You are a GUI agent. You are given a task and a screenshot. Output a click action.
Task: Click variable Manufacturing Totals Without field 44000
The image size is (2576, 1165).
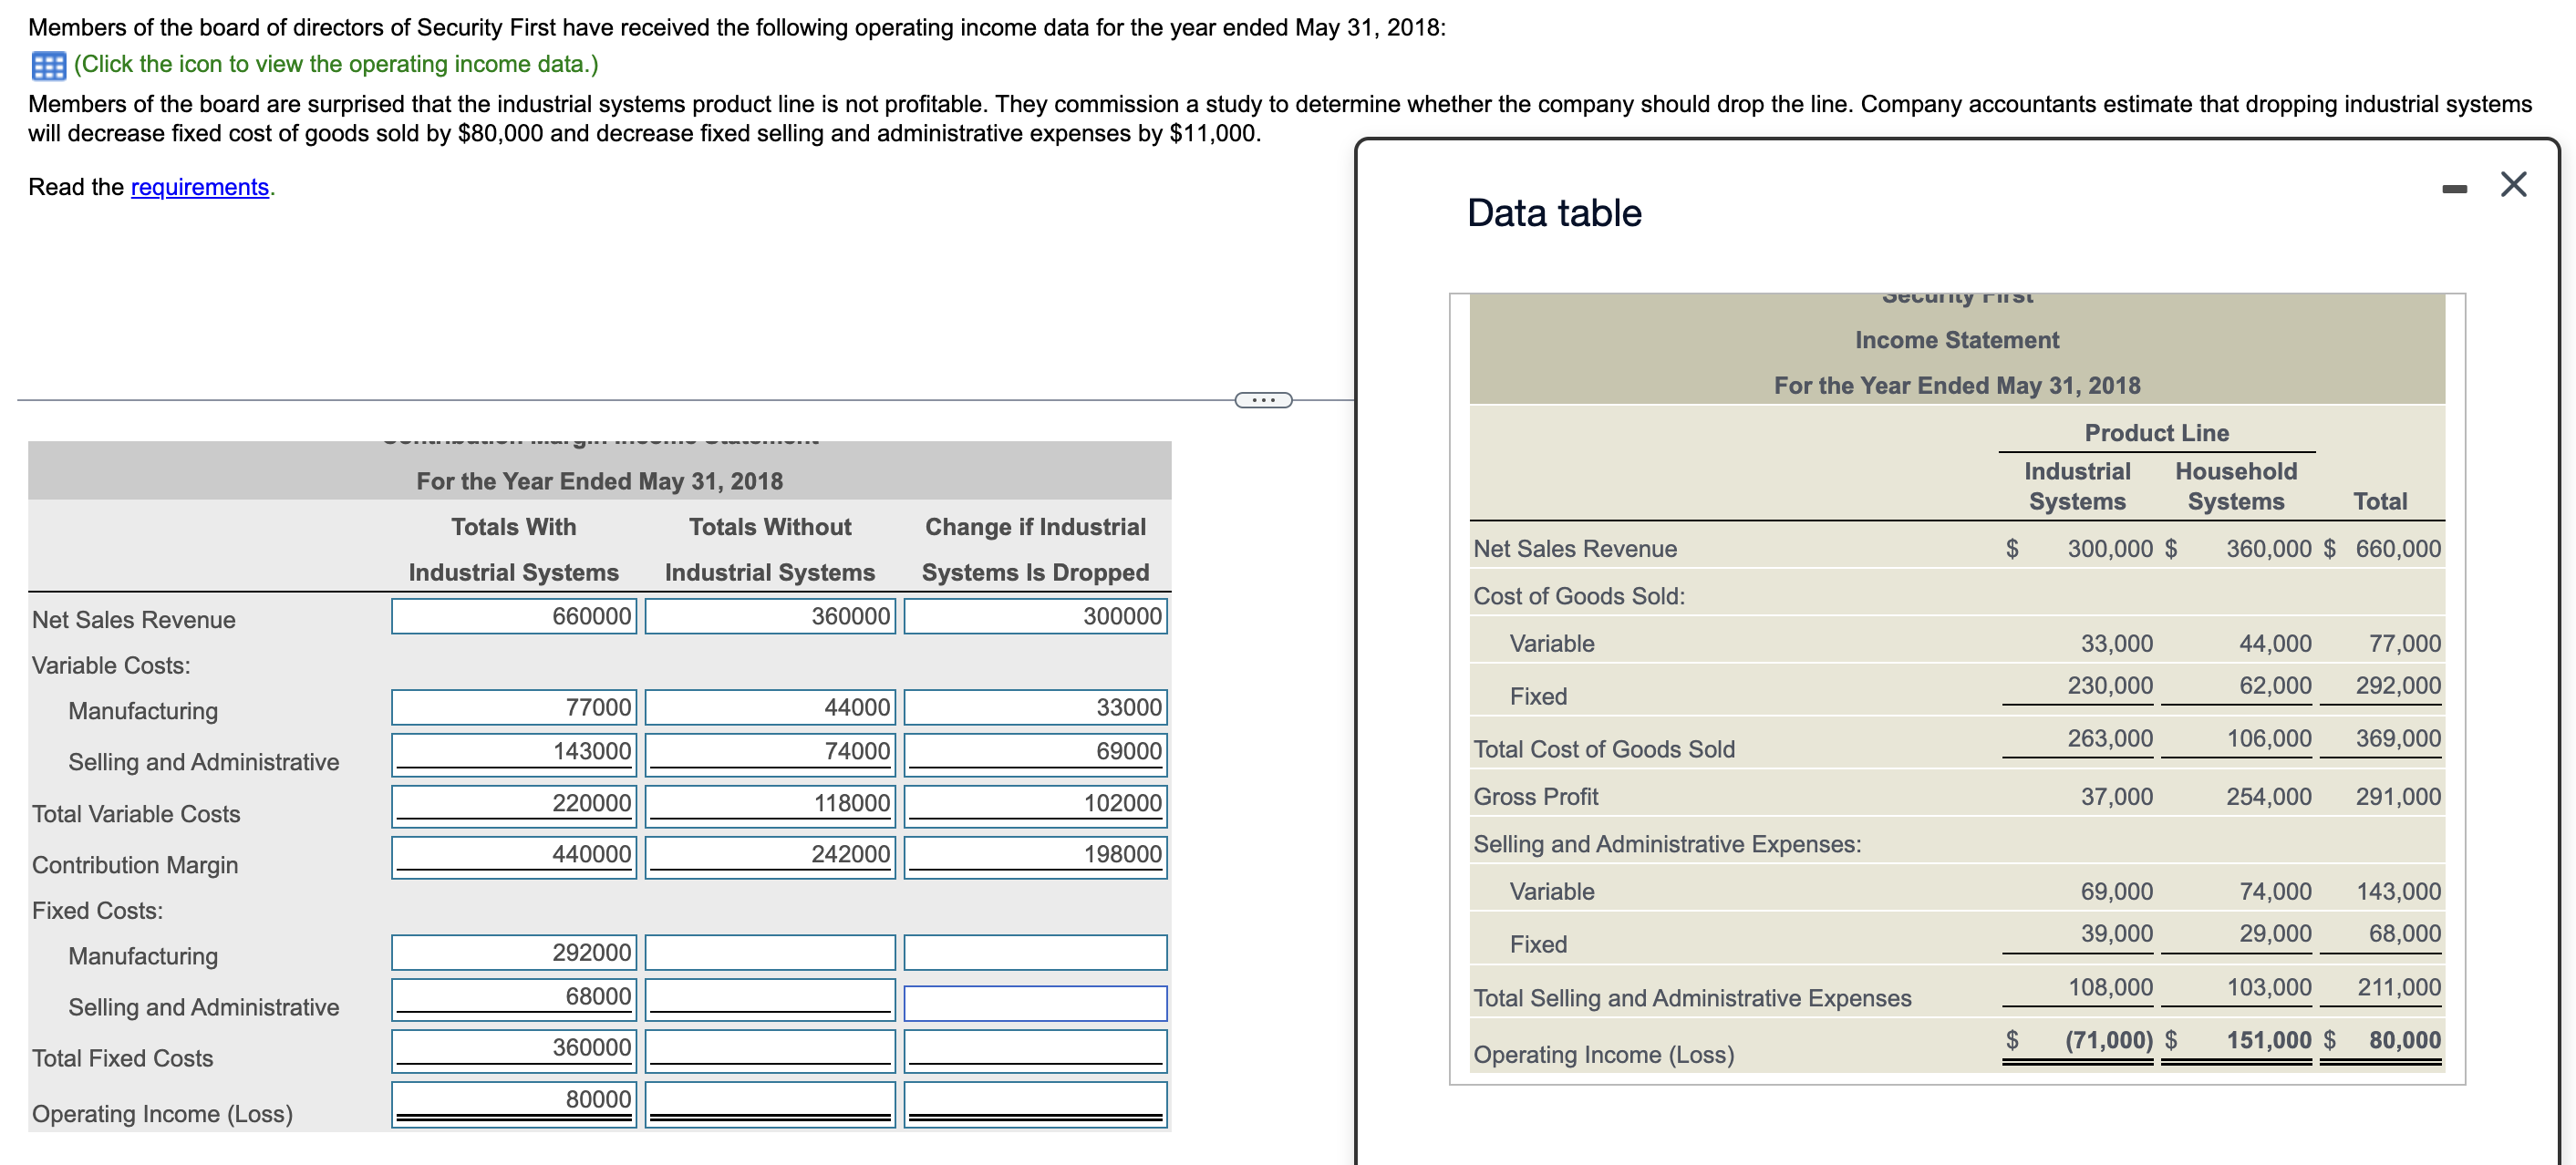click(770, 707)
